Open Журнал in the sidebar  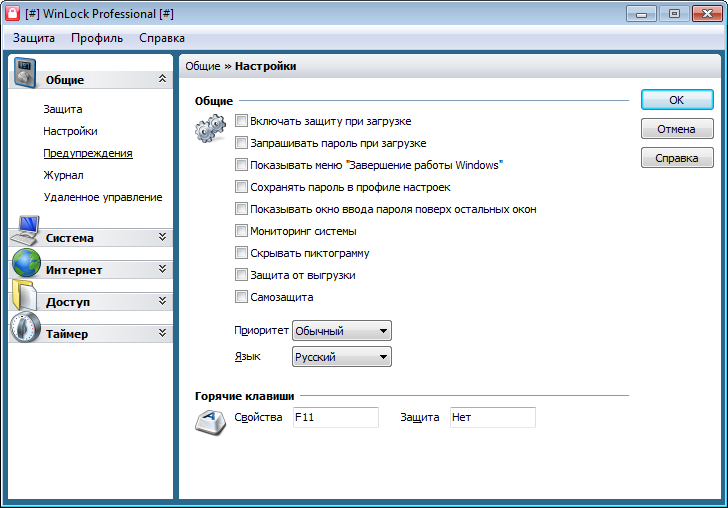(x=63, y=175)
